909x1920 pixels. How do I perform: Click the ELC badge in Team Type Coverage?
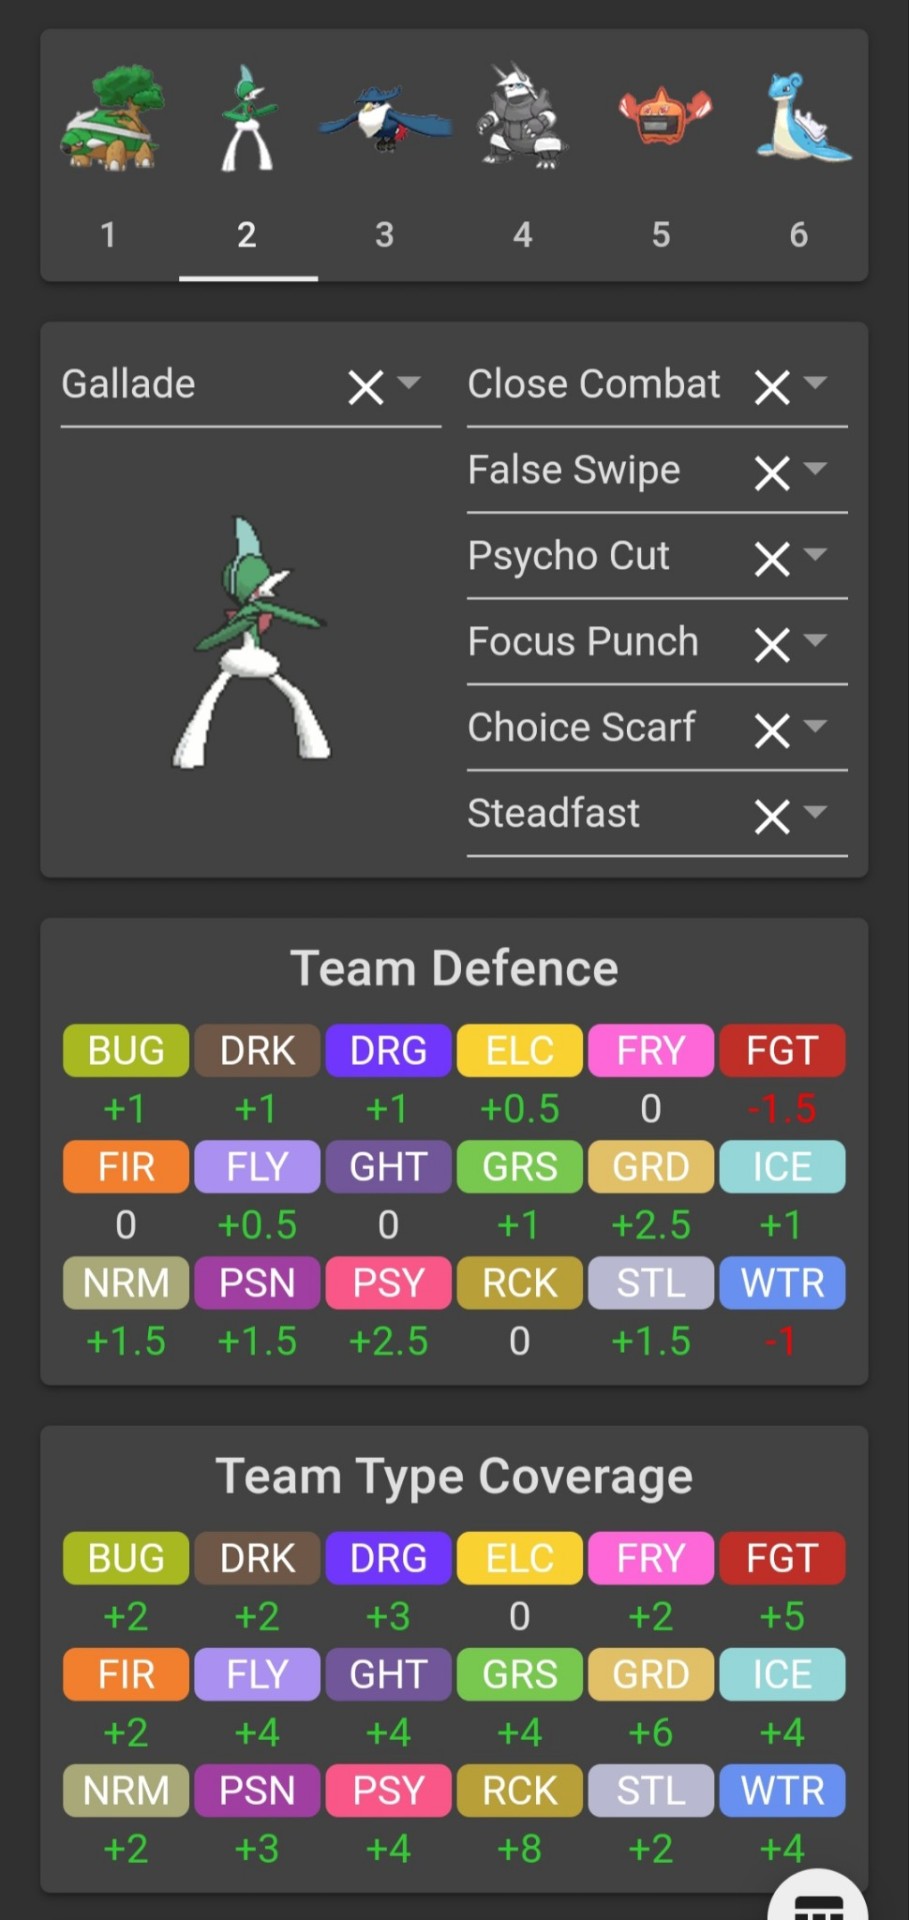(x=520, y=1558)
